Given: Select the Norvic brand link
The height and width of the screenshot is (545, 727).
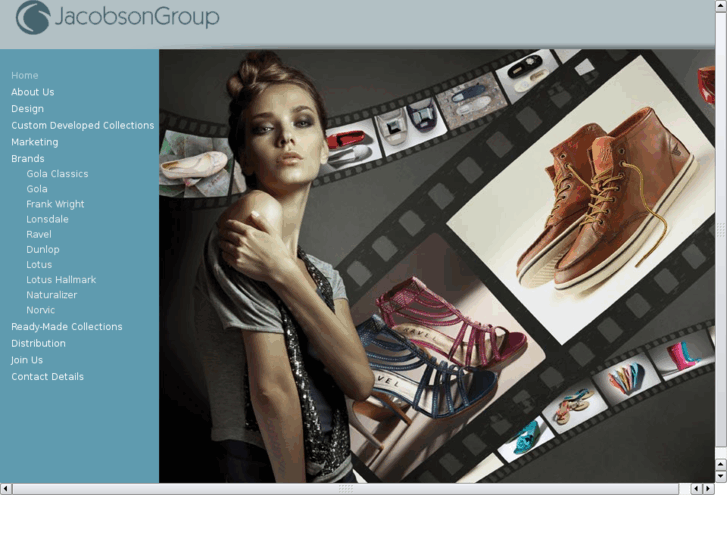Looking at the screenshot, I should [40, 310].
